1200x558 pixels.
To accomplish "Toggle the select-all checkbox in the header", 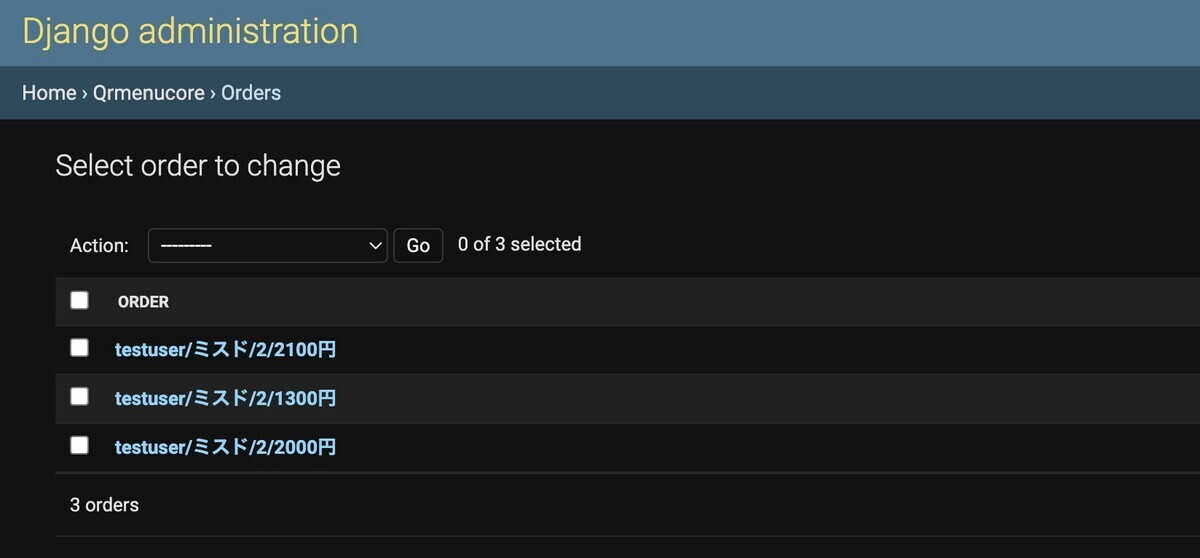I will click(x=79, y=300).
